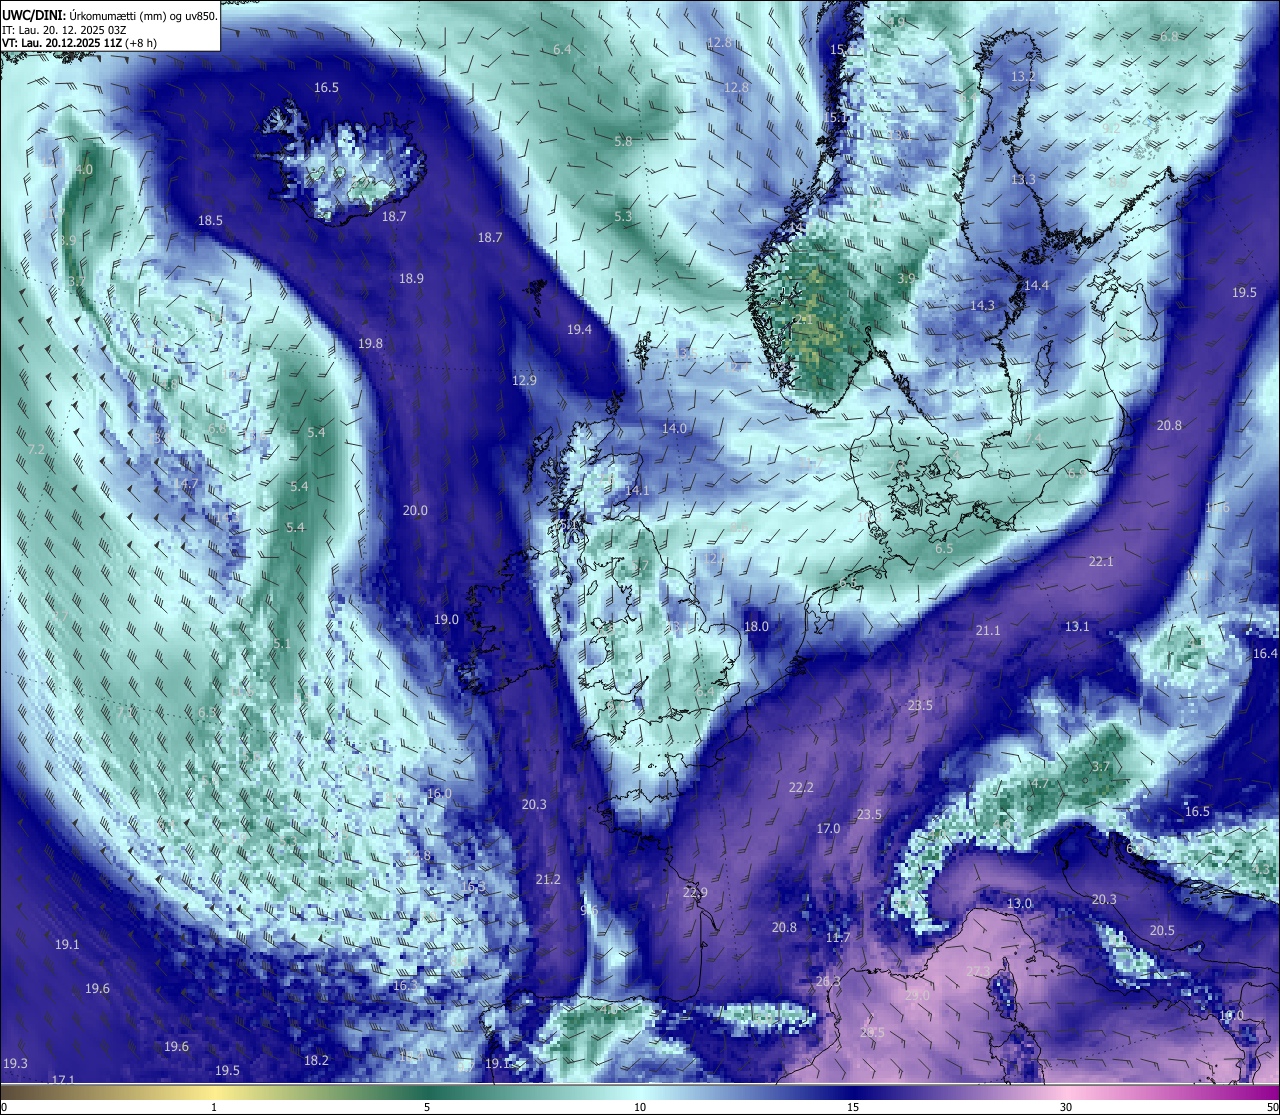Click the 18.0 value in the North Sea
The image size is (1280, 1115).
click(756, 626)
